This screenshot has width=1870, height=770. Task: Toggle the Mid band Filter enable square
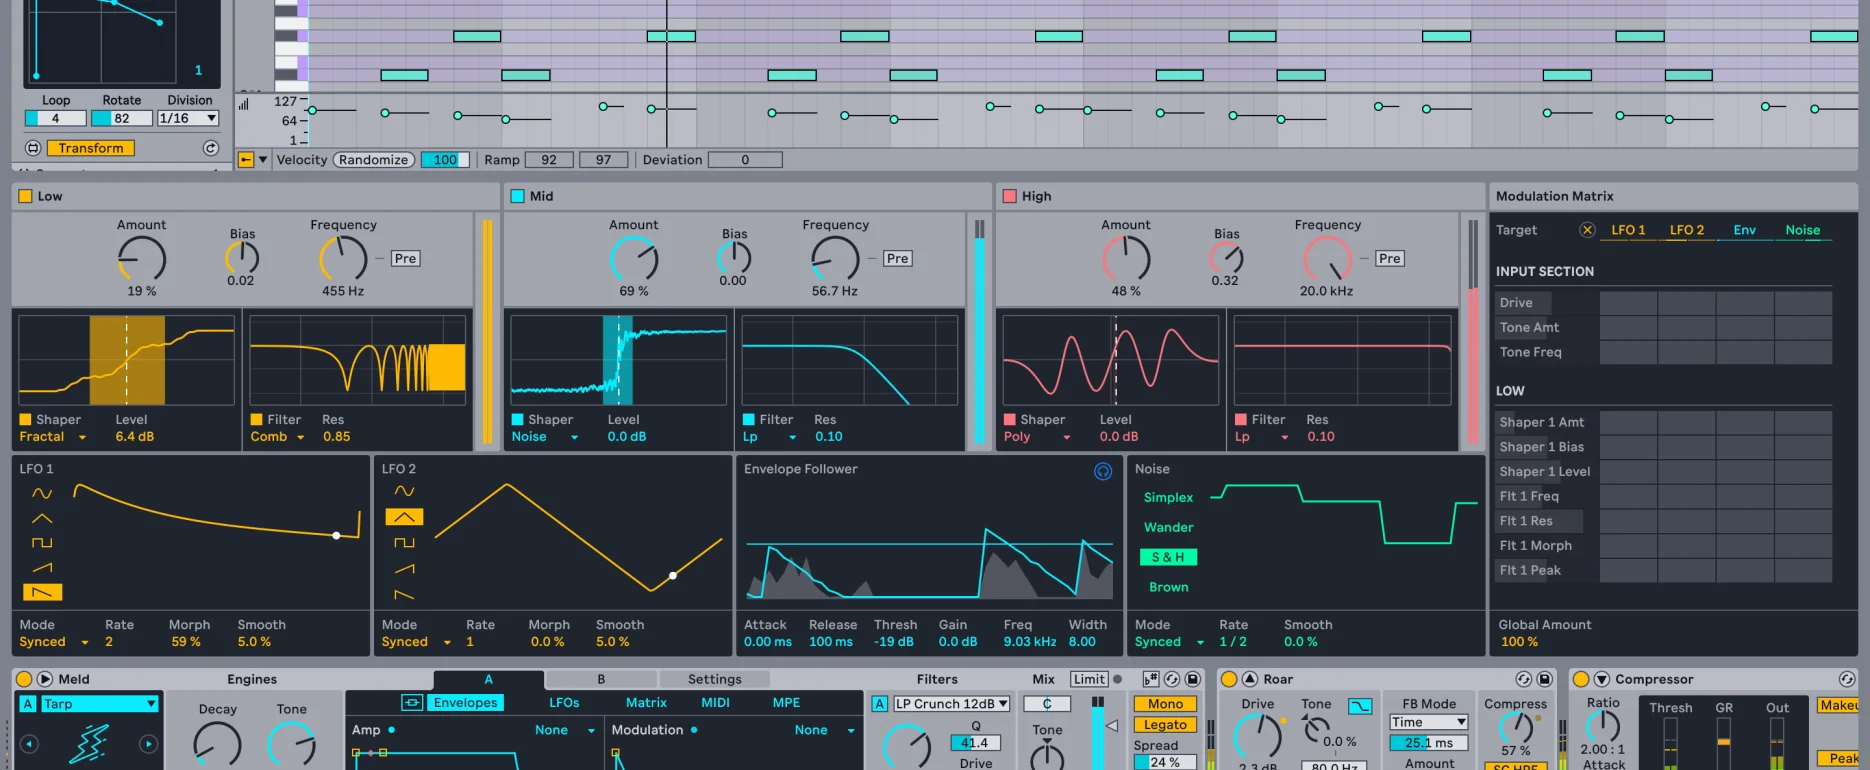(749, 420)
